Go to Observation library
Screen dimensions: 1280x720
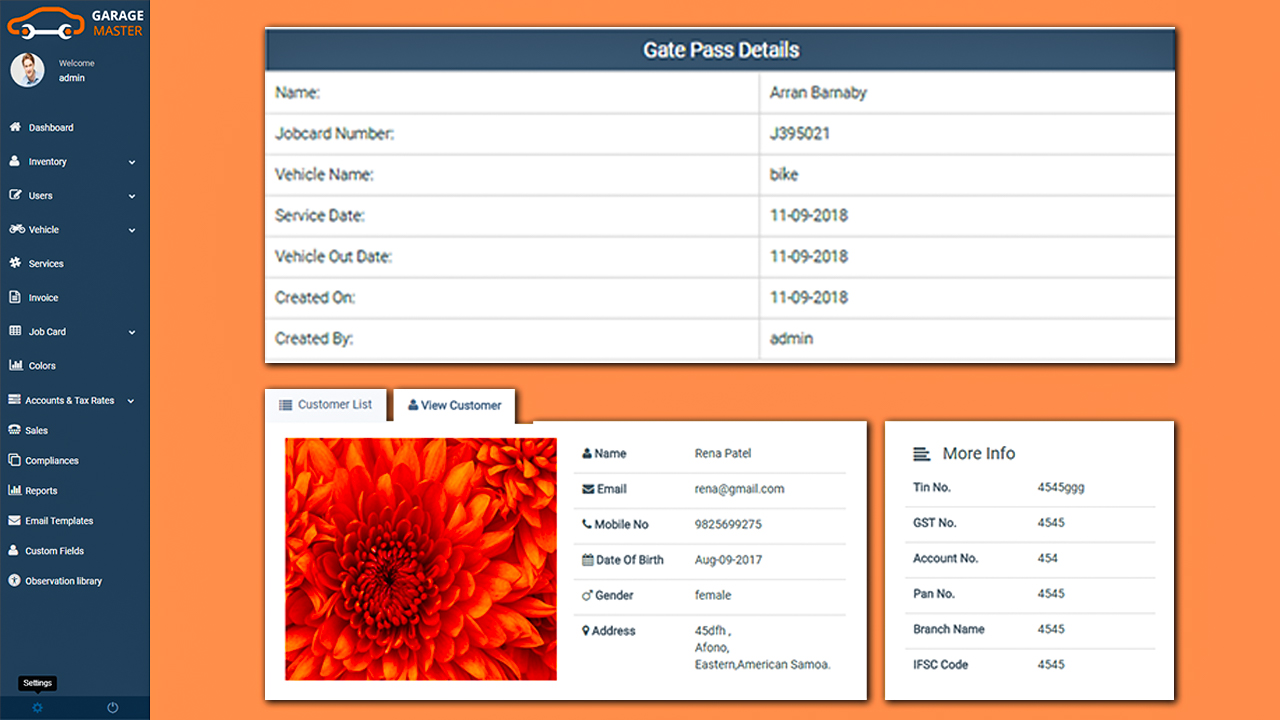click(x=63, y=581)
